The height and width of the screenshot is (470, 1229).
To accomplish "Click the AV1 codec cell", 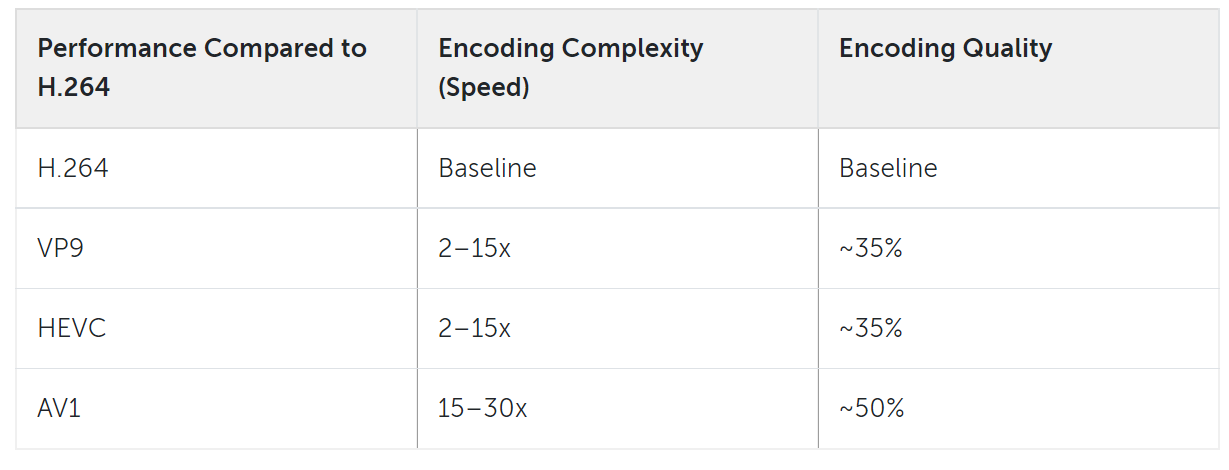I will coord(59,408).
